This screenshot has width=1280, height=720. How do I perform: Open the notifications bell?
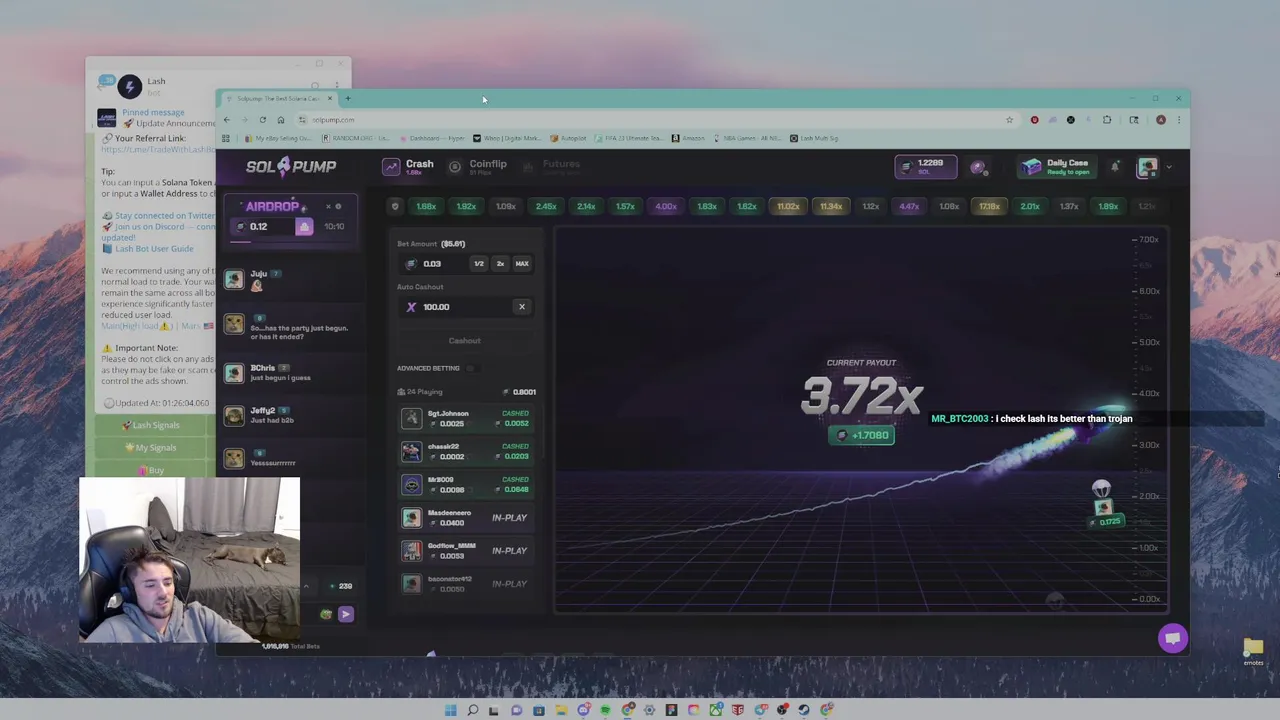click(1115, 167)
